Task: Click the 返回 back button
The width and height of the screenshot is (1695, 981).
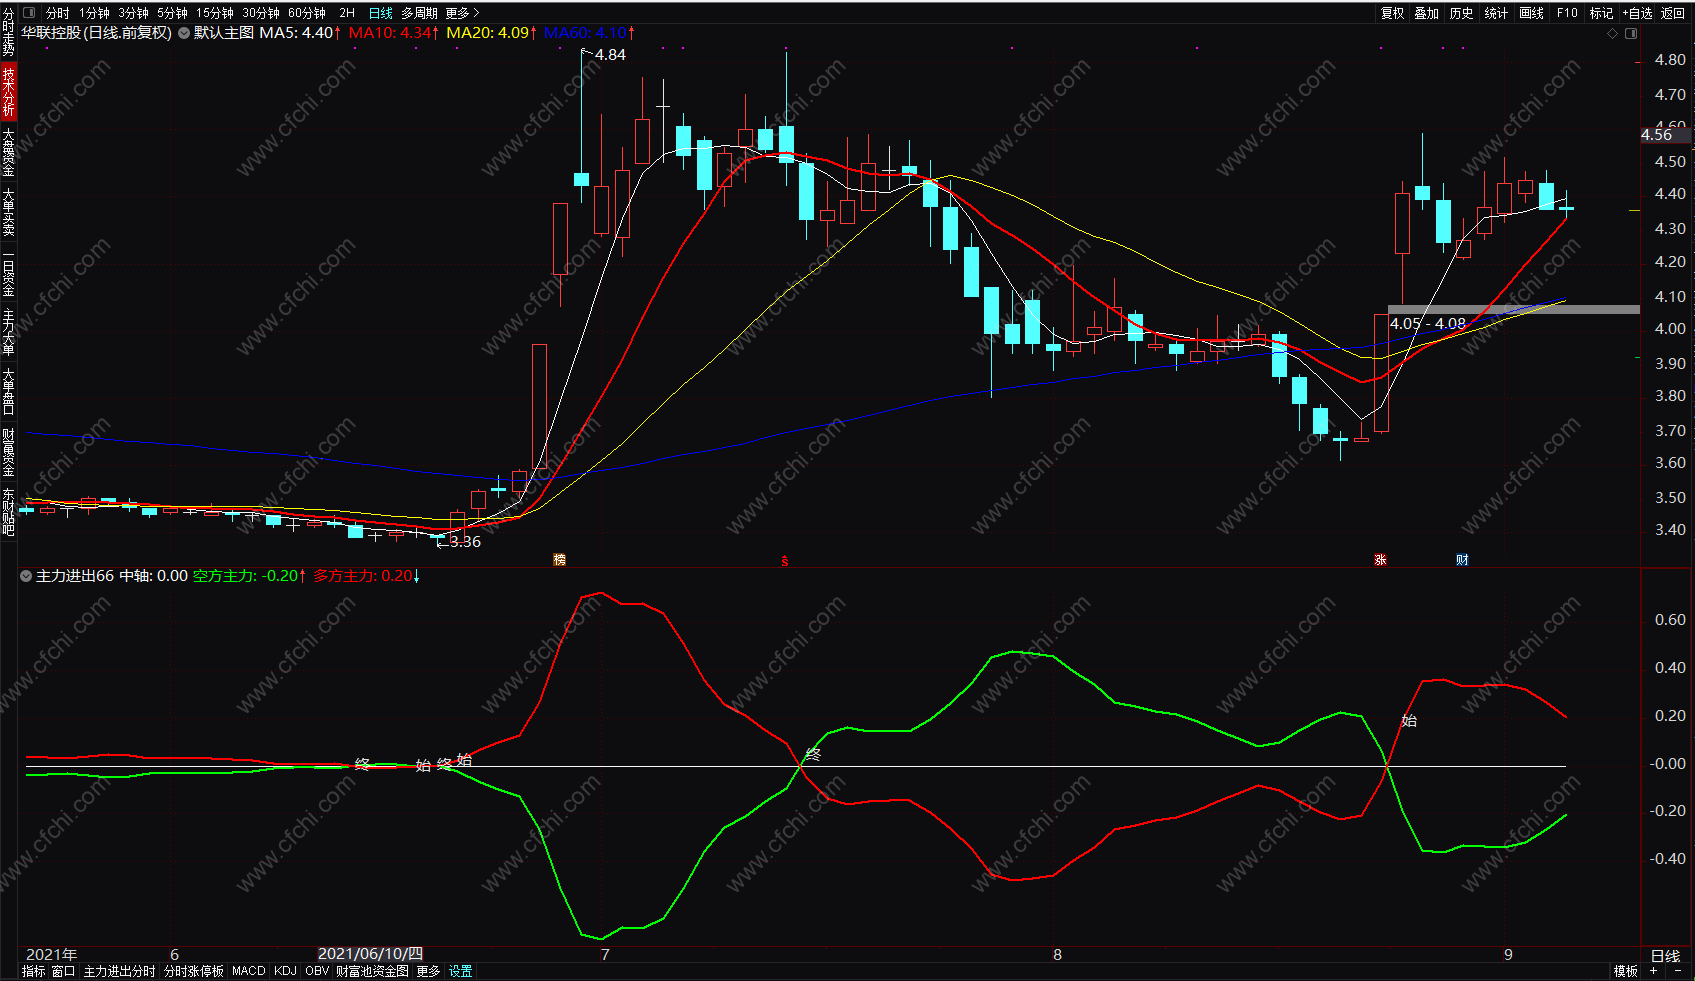Action: click(x=1673, y=13)
